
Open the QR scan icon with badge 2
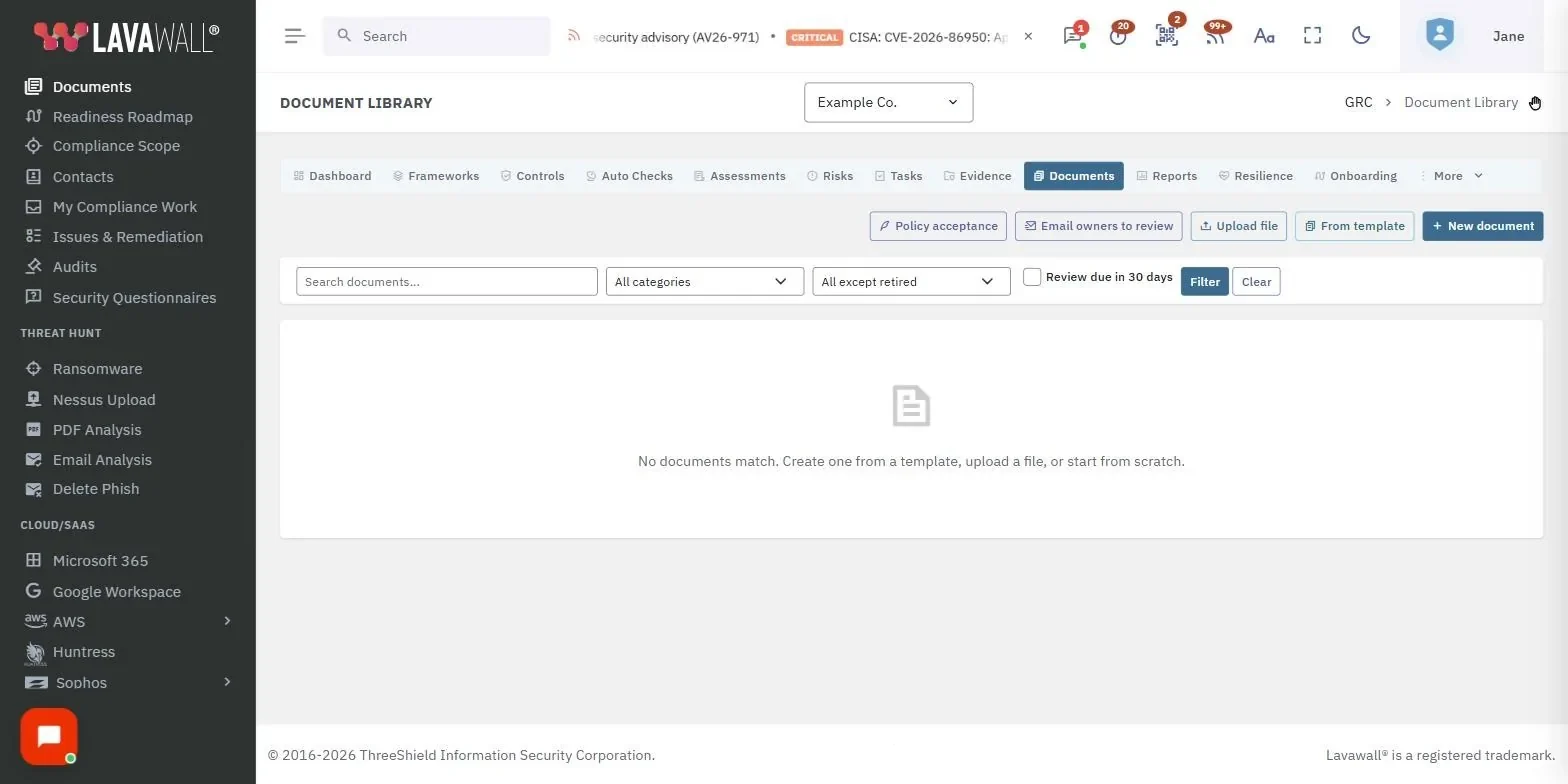coord(1167,36)
